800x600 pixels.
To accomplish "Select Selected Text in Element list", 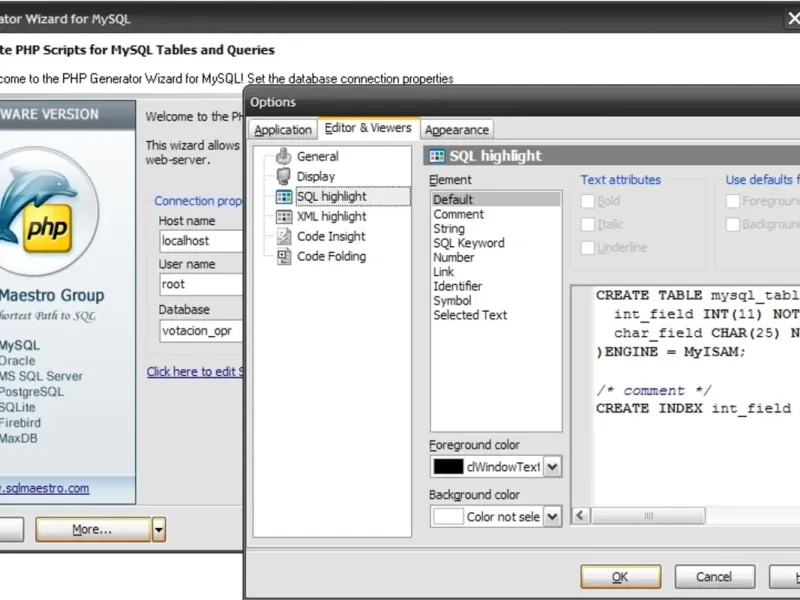I will (496, 315).
